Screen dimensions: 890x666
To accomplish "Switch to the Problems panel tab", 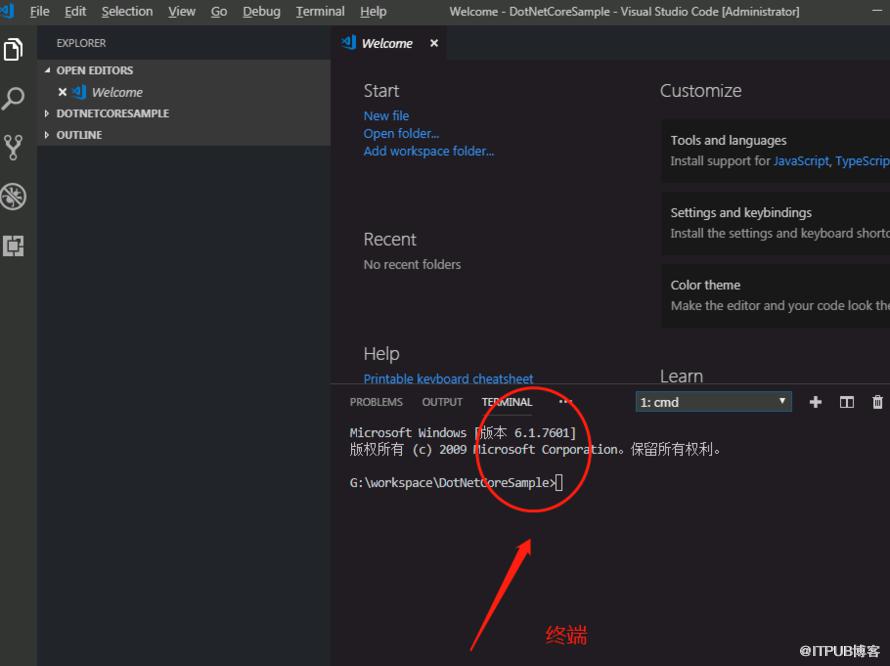I will (376, 402).
